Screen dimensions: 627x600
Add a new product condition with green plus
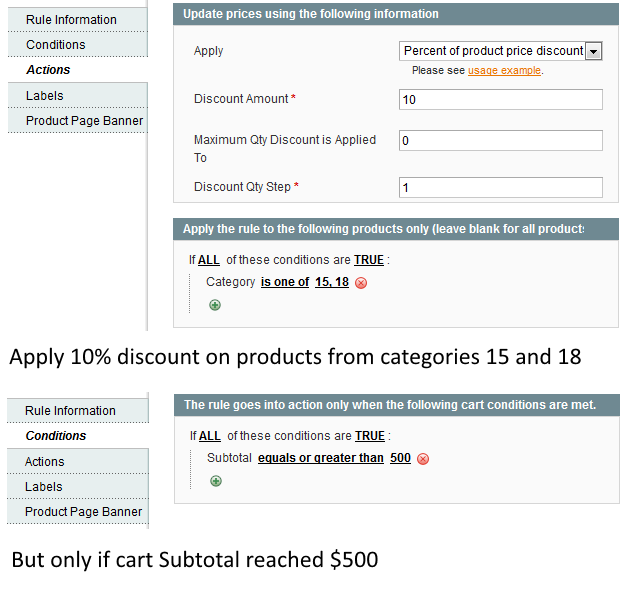215,305
